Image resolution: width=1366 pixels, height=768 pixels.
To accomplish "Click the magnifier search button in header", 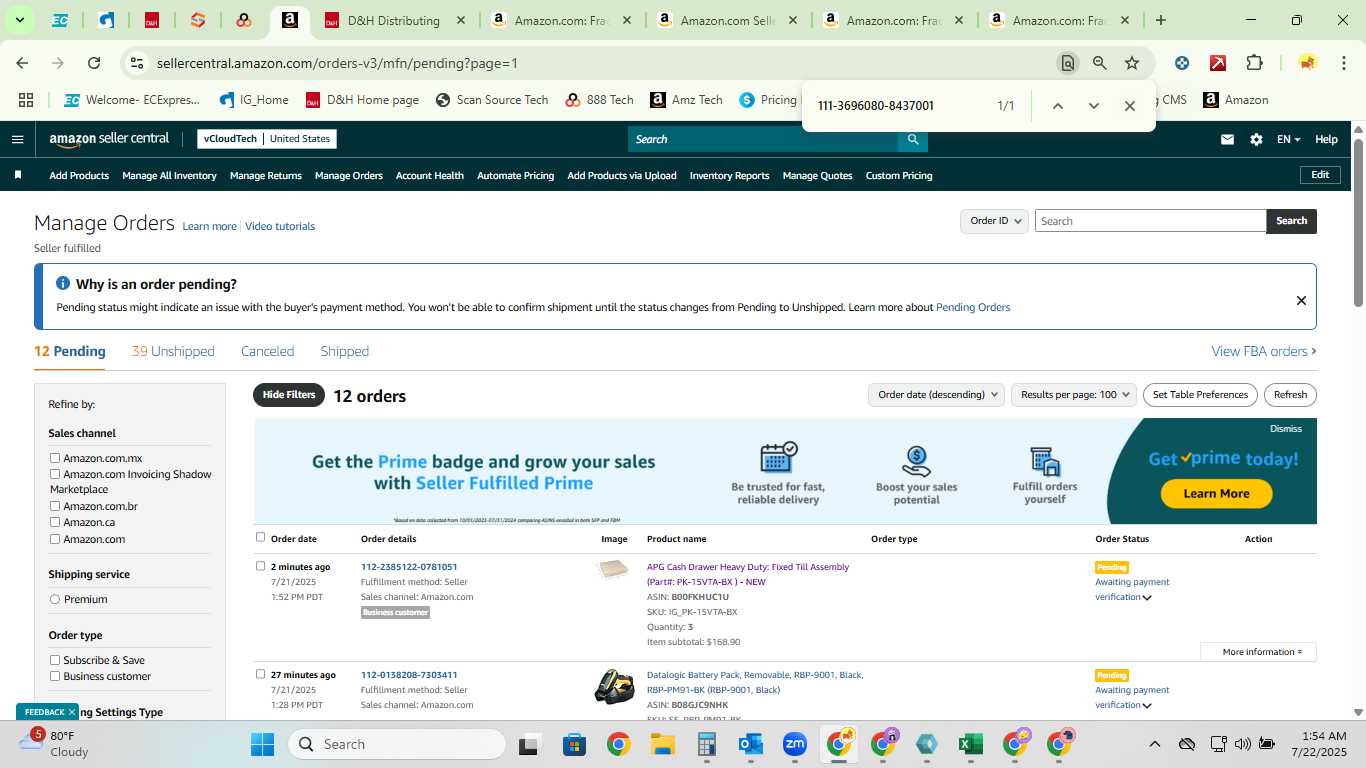I will tap(912, 139).
